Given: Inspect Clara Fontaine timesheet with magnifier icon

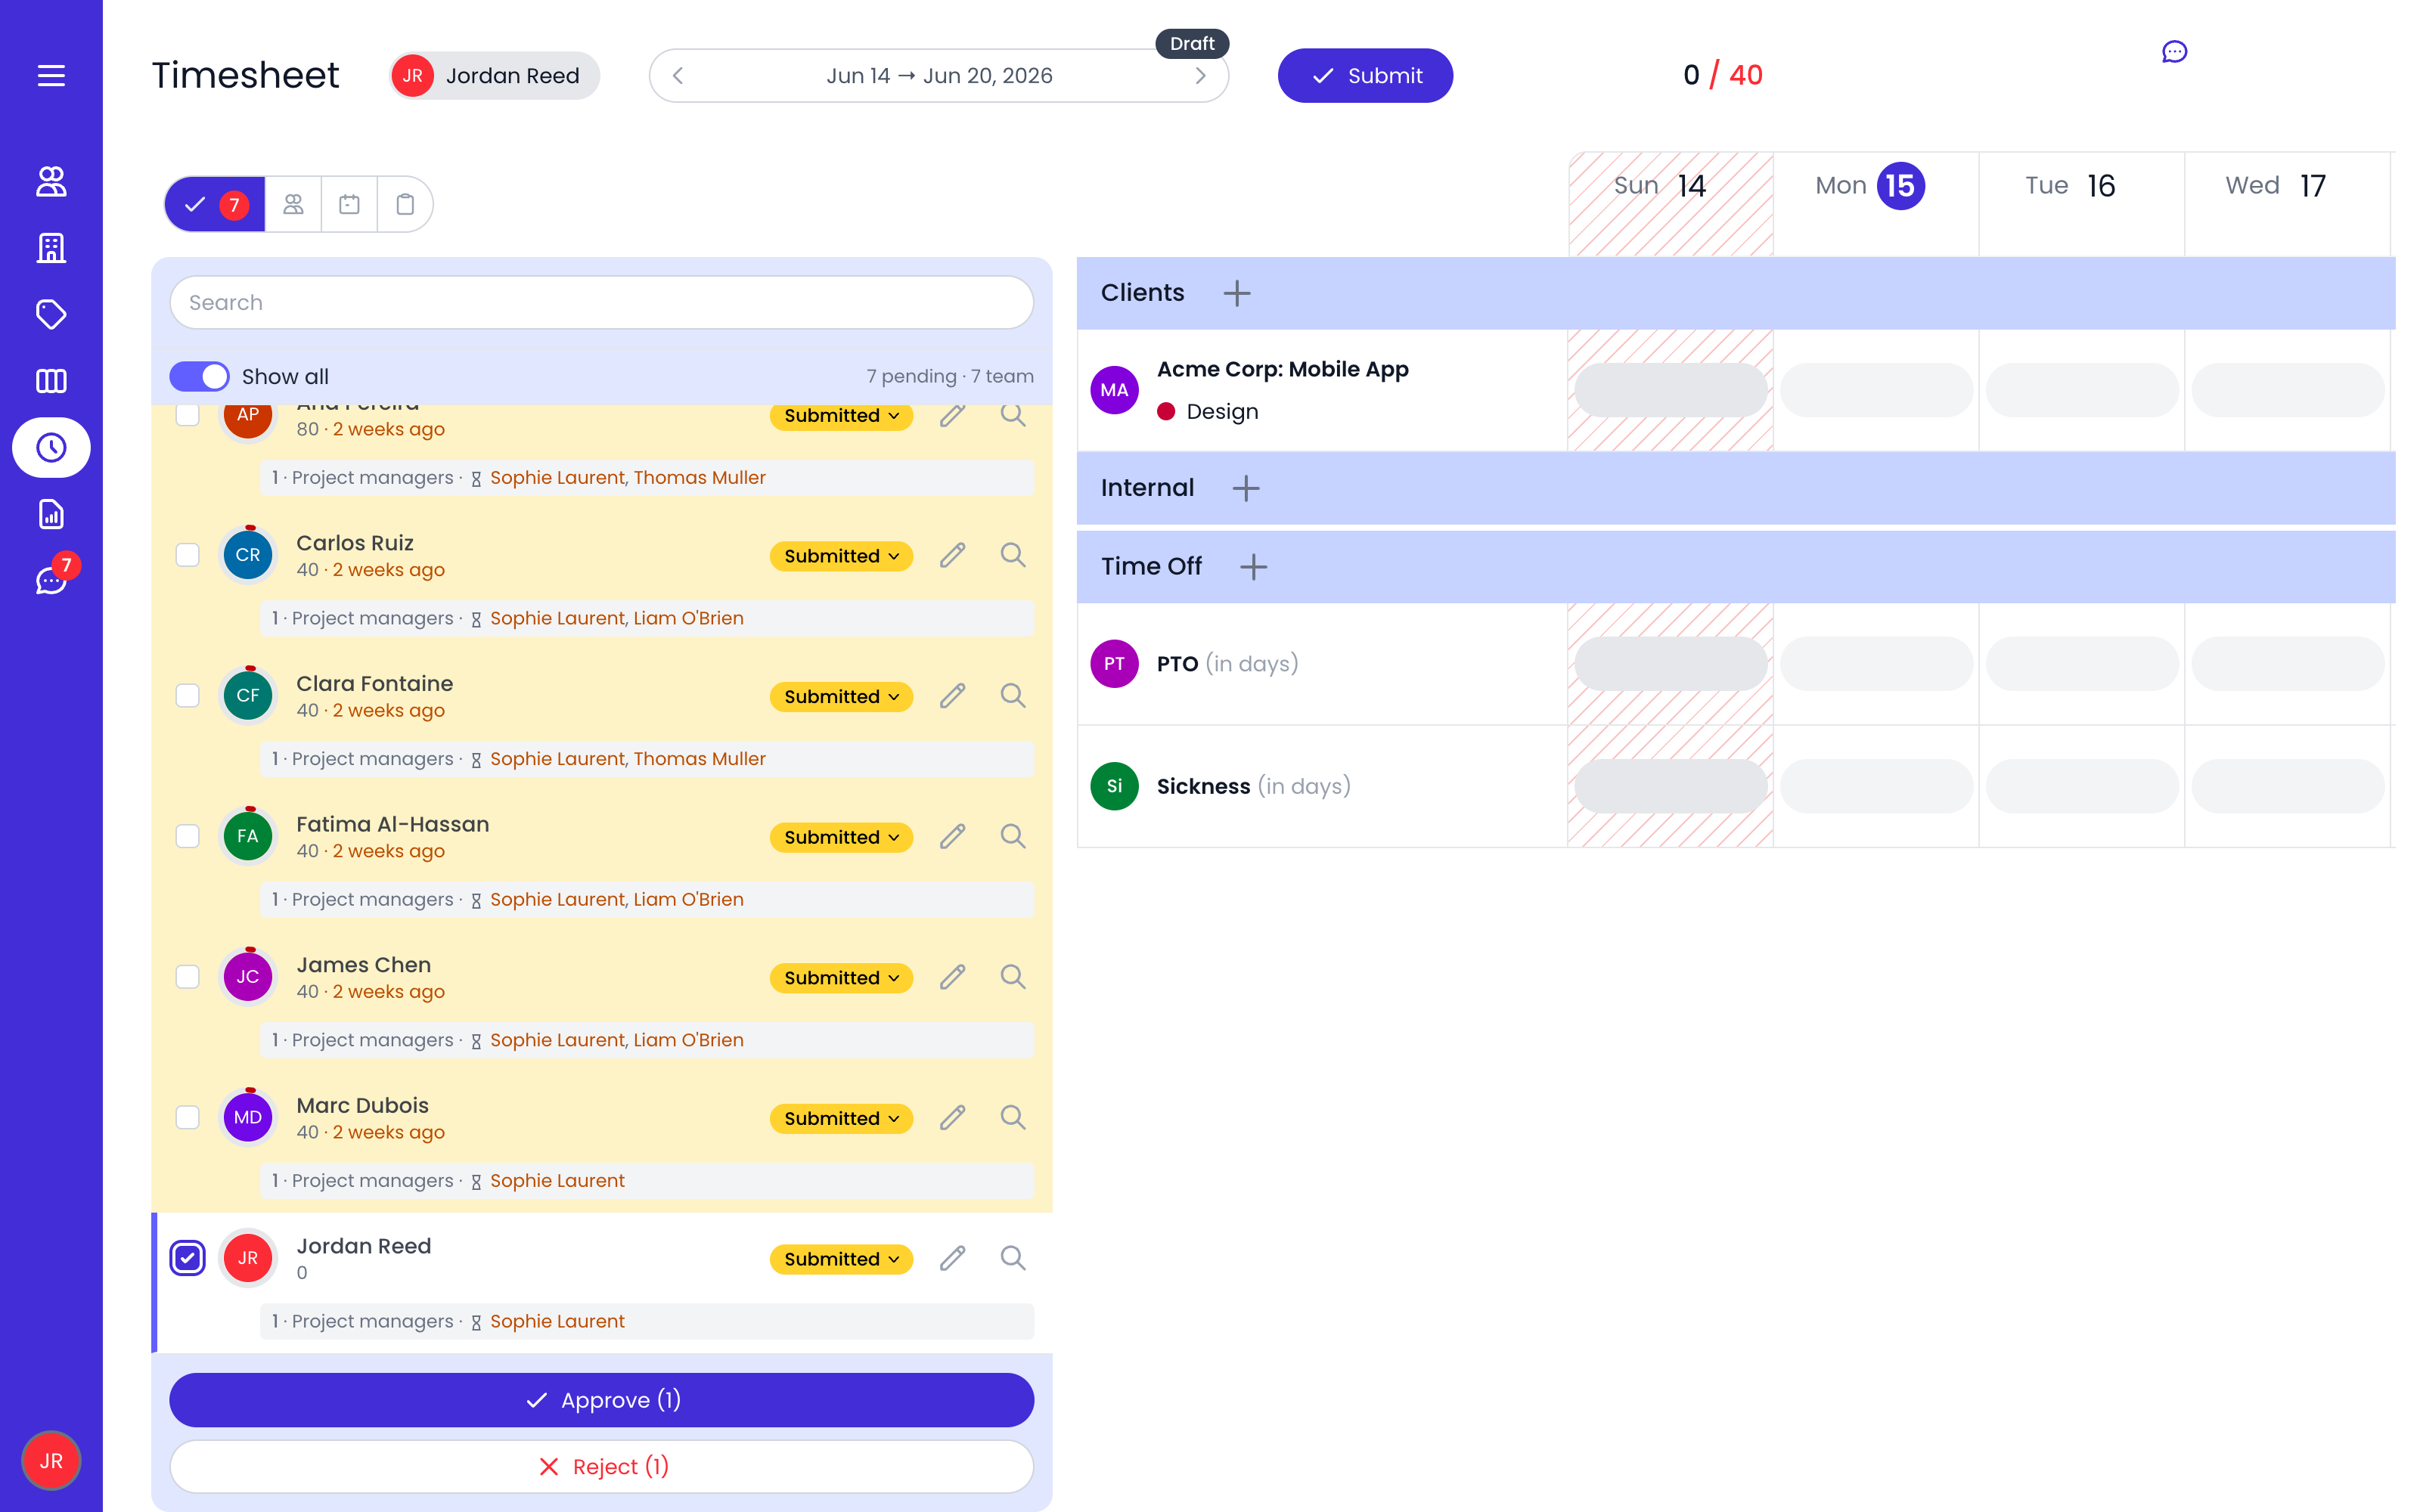Looking at the screenshot, I should 1013,696.
